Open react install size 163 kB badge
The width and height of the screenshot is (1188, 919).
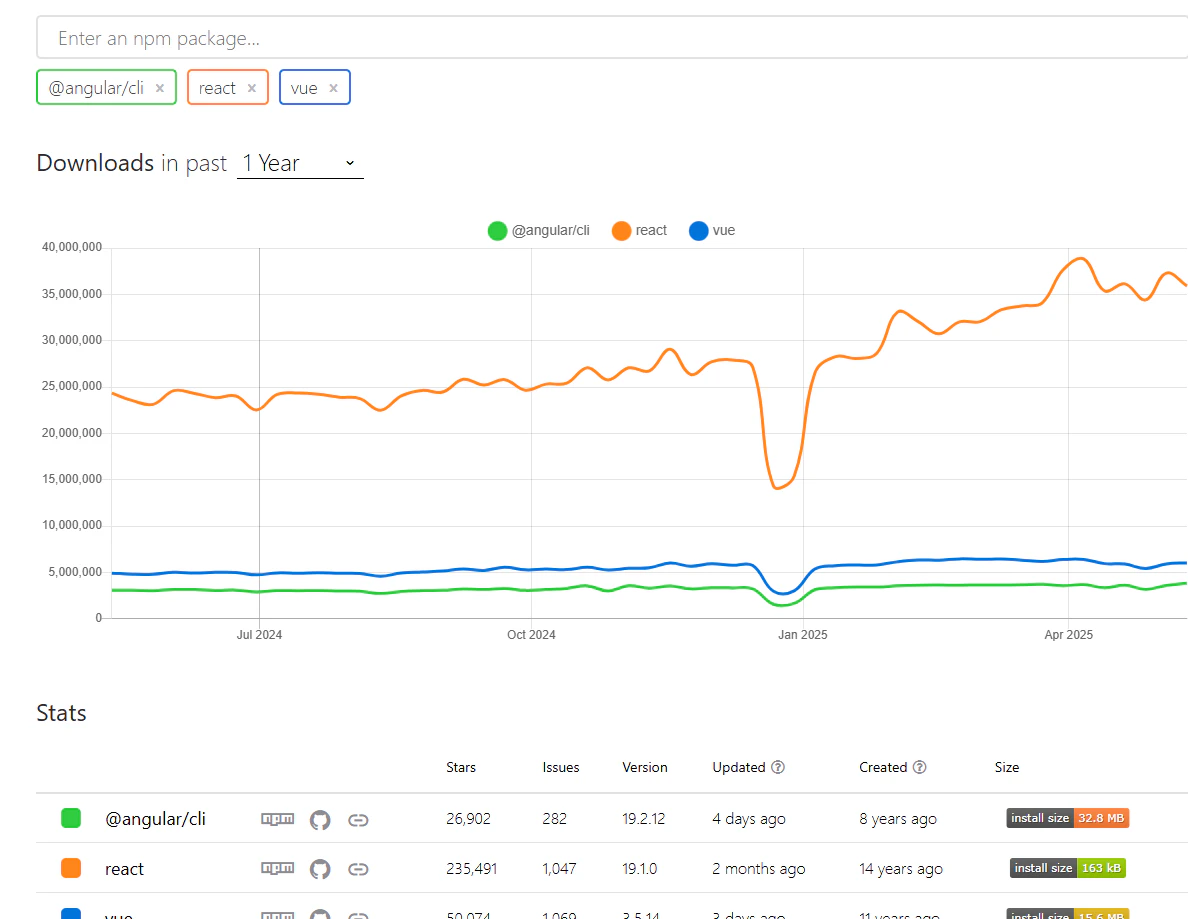point(1068,868)
